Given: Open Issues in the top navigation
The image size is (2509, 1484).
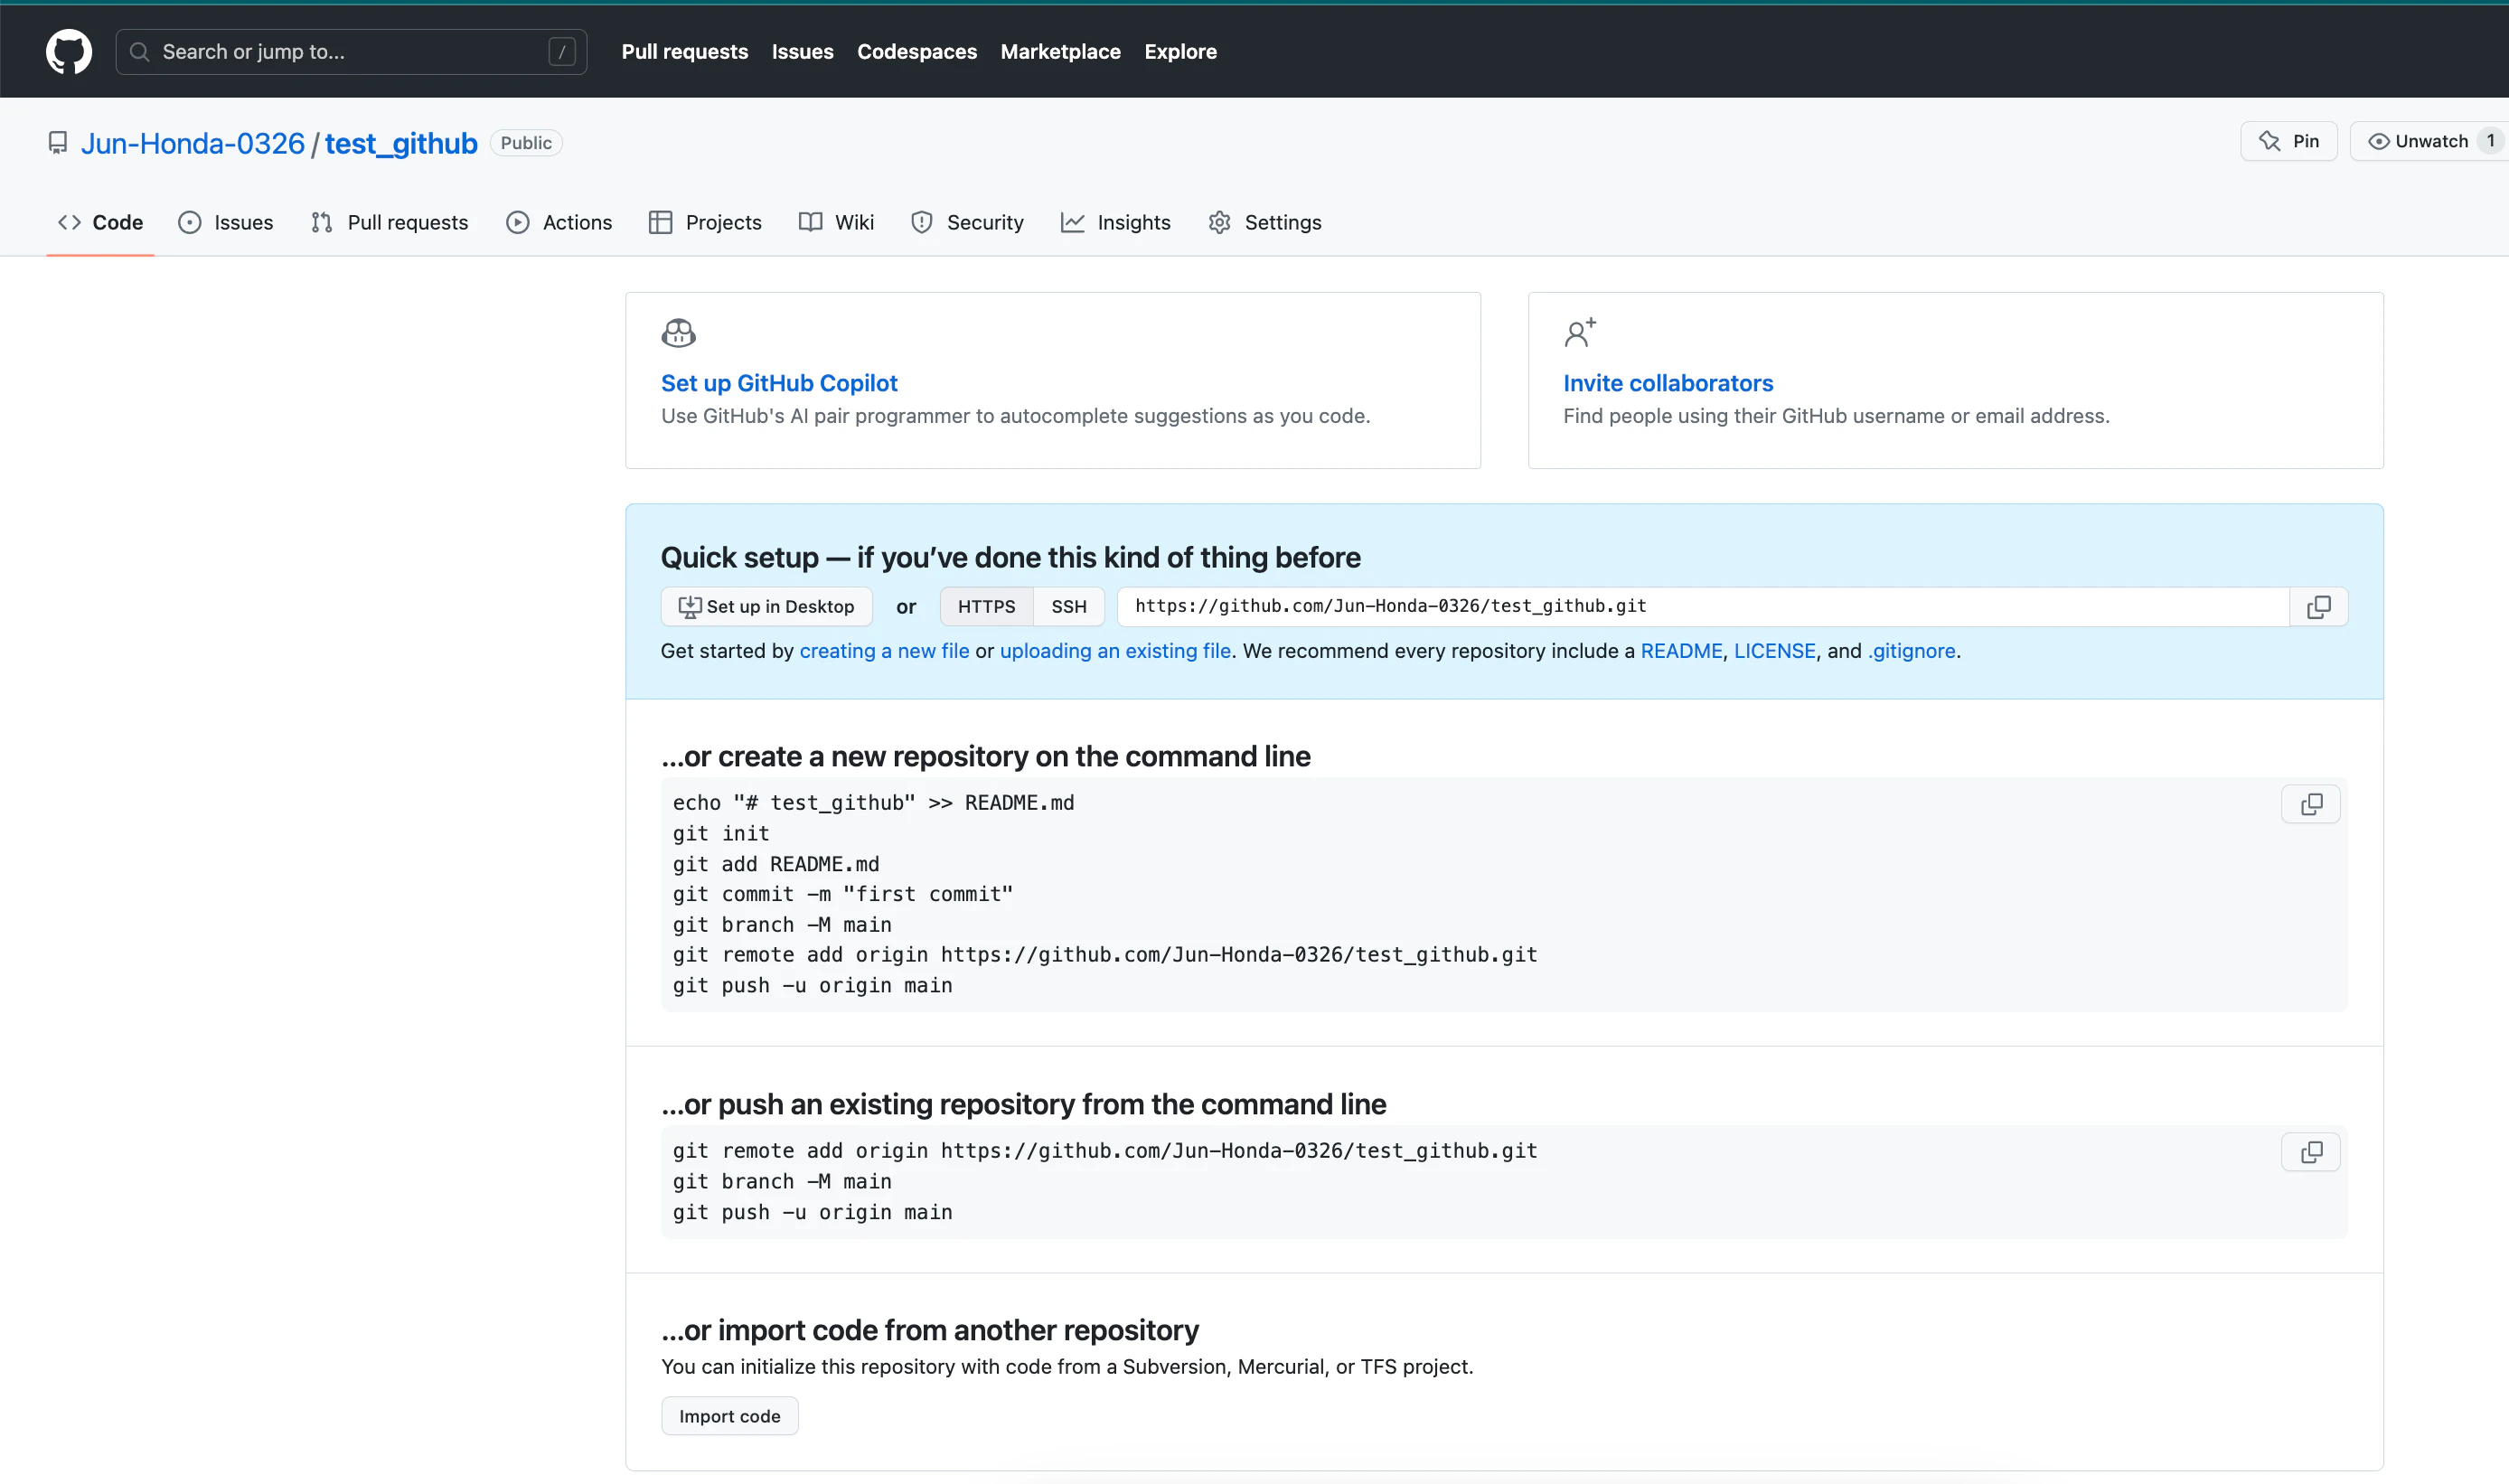Looking at the screenshot, I should 802,52.
